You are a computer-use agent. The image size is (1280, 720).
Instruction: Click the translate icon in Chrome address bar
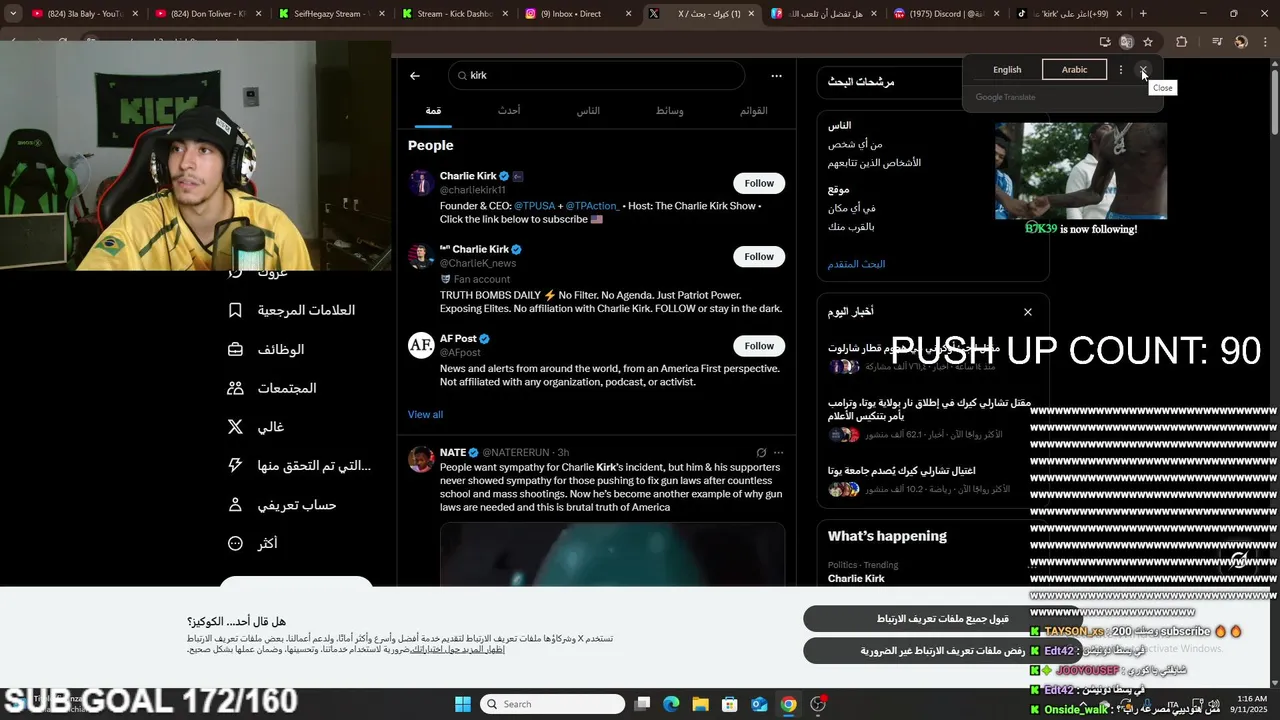(1126, 42)
